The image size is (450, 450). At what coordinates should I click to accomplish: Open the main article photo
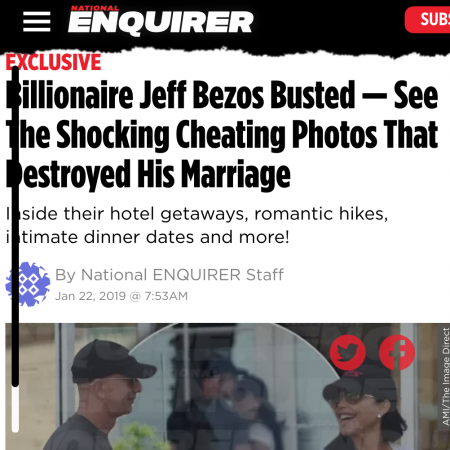tap(227, 386)
